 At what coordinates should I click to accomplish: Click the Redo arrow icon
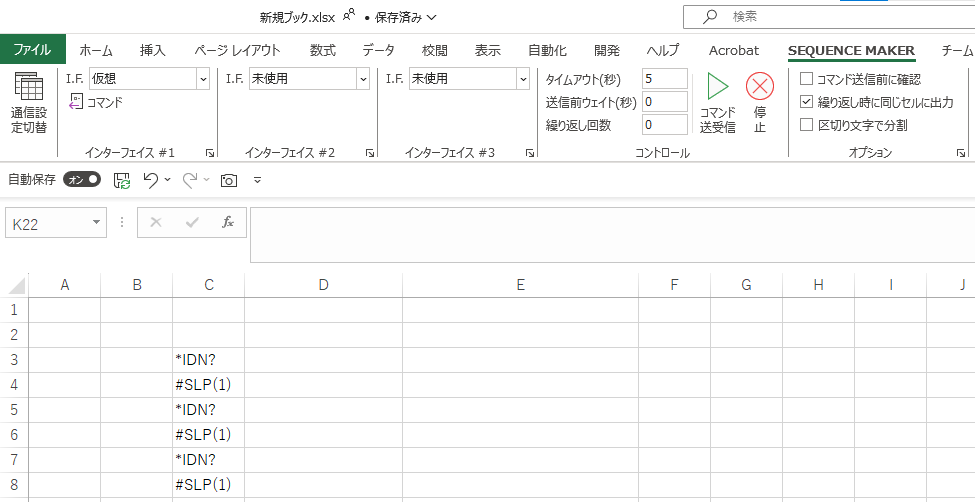pos(190,180)
